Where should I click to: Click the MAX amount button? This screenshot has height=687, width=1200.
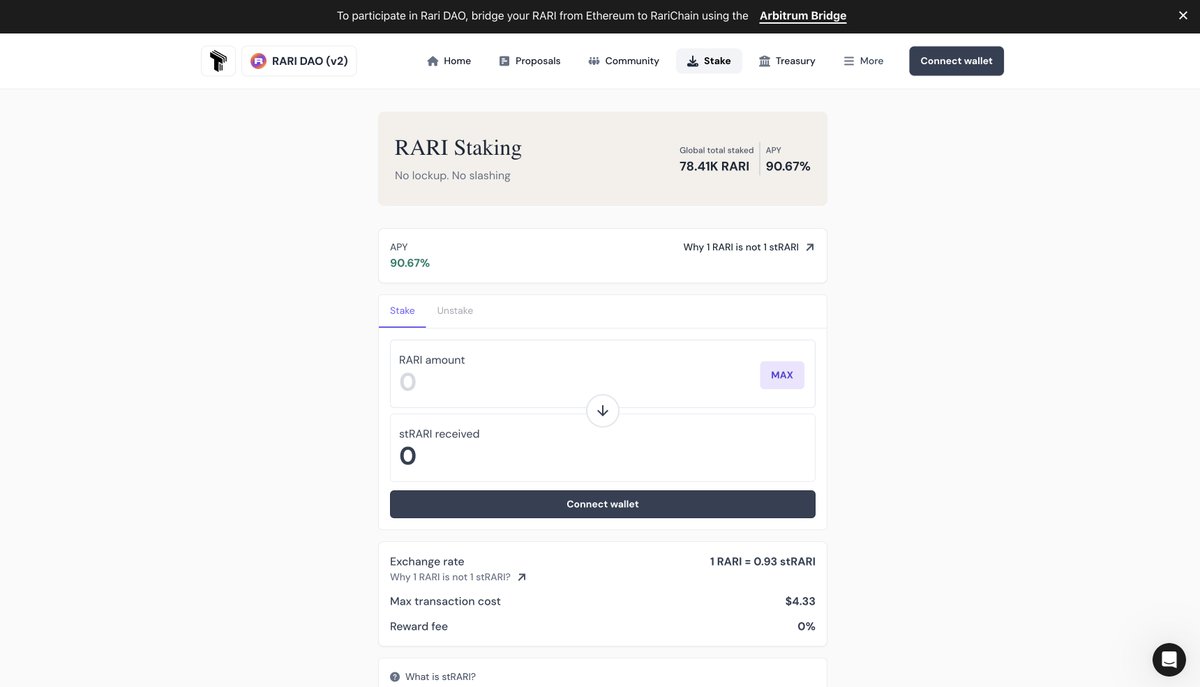click(x=782, y=375)
